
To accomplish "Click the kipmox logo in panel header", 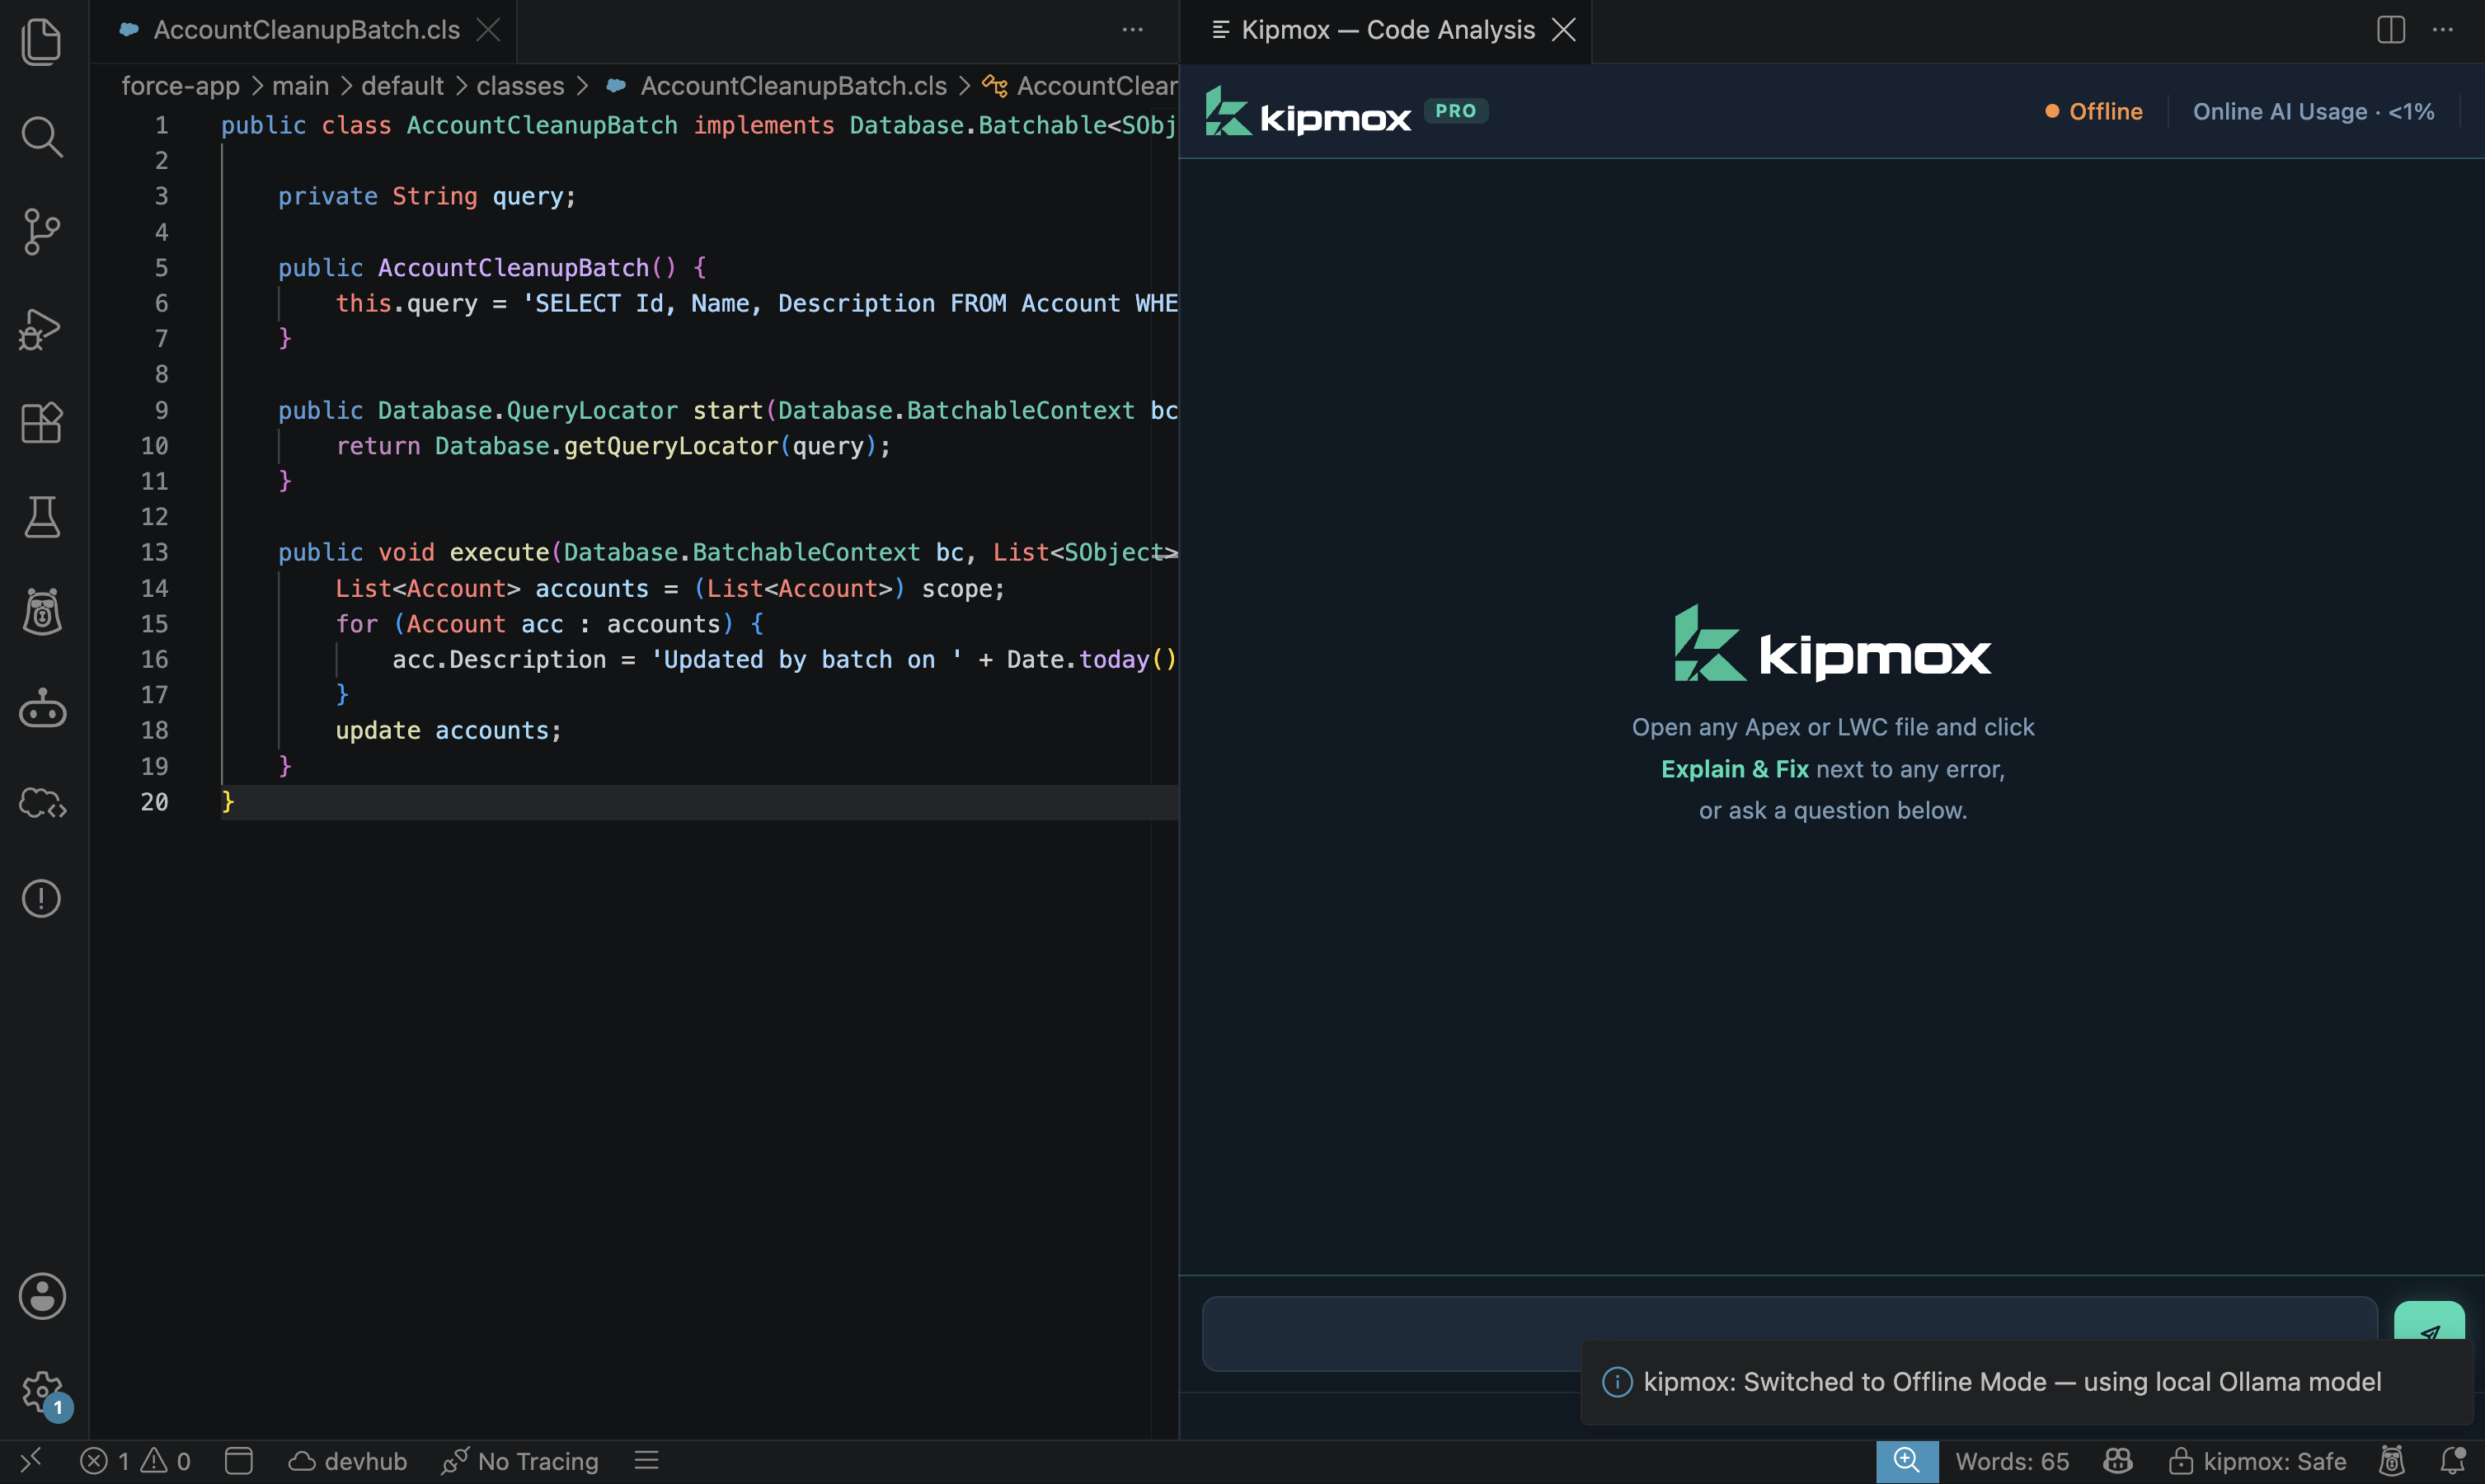I will tap(1308, 111).
